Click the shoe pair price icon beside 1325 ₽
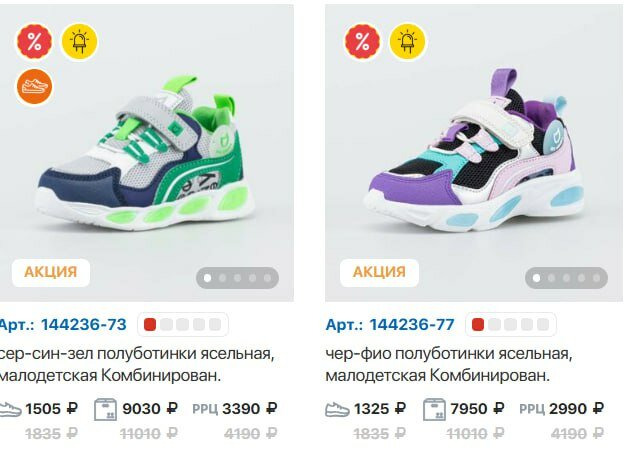This screenshot has width=626, height=459. [x=338, y=408]
